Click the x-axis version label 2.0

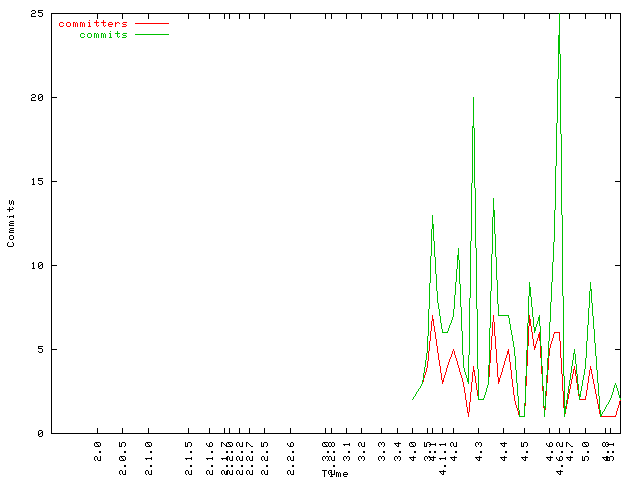98,449
